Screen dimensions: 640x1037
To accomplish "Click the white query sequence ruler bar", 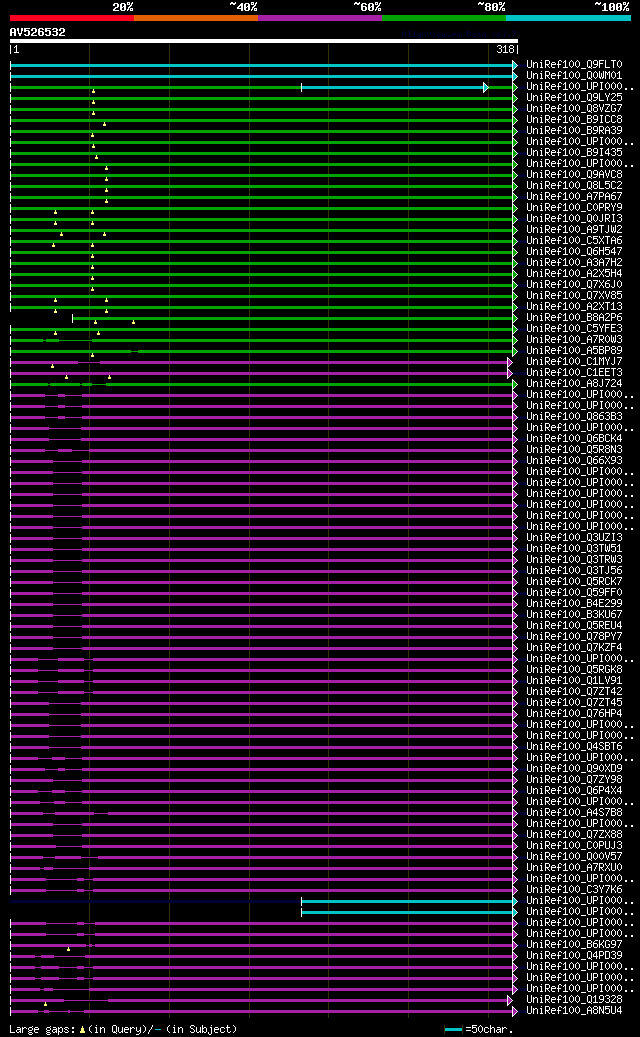I will (x=264, y=41).
